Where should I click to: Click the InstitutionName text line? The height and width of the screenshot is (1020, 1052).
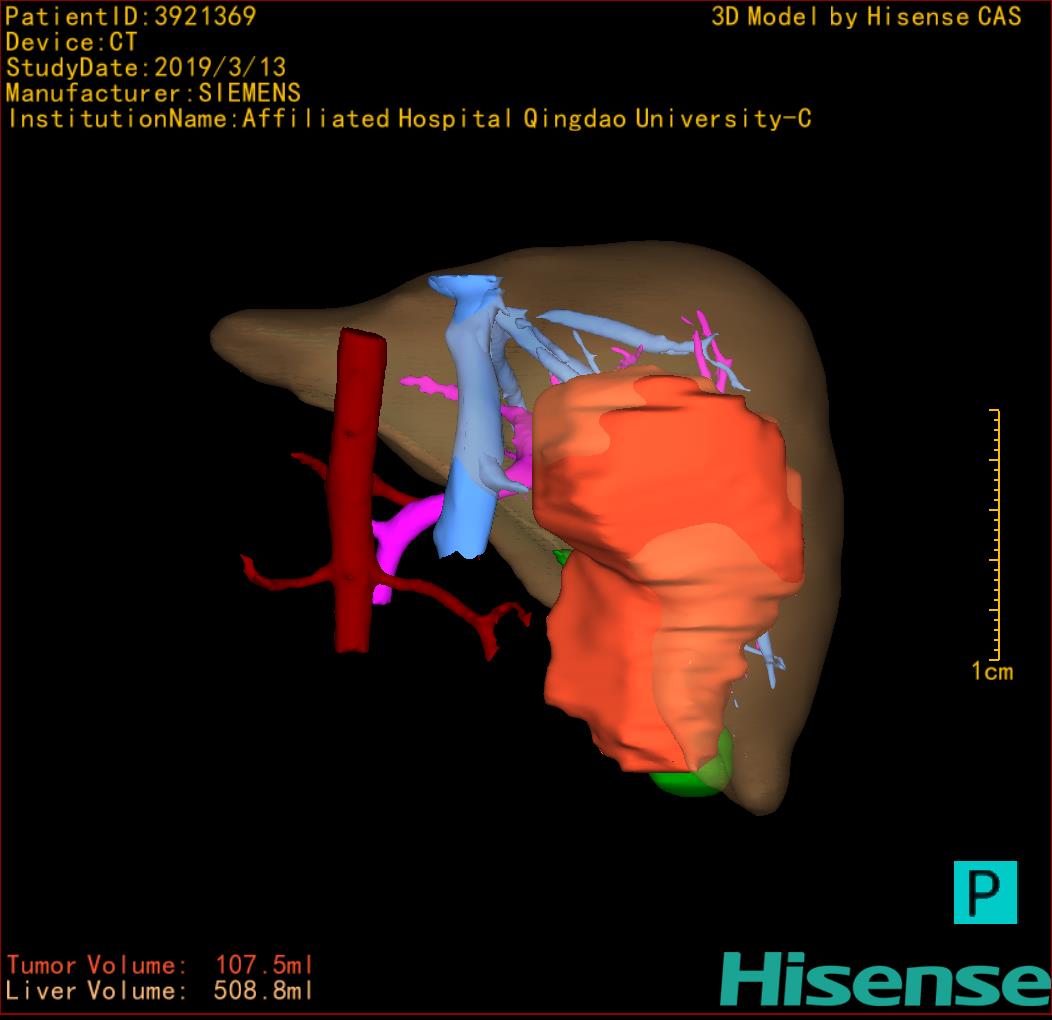(x=408, y=119)
